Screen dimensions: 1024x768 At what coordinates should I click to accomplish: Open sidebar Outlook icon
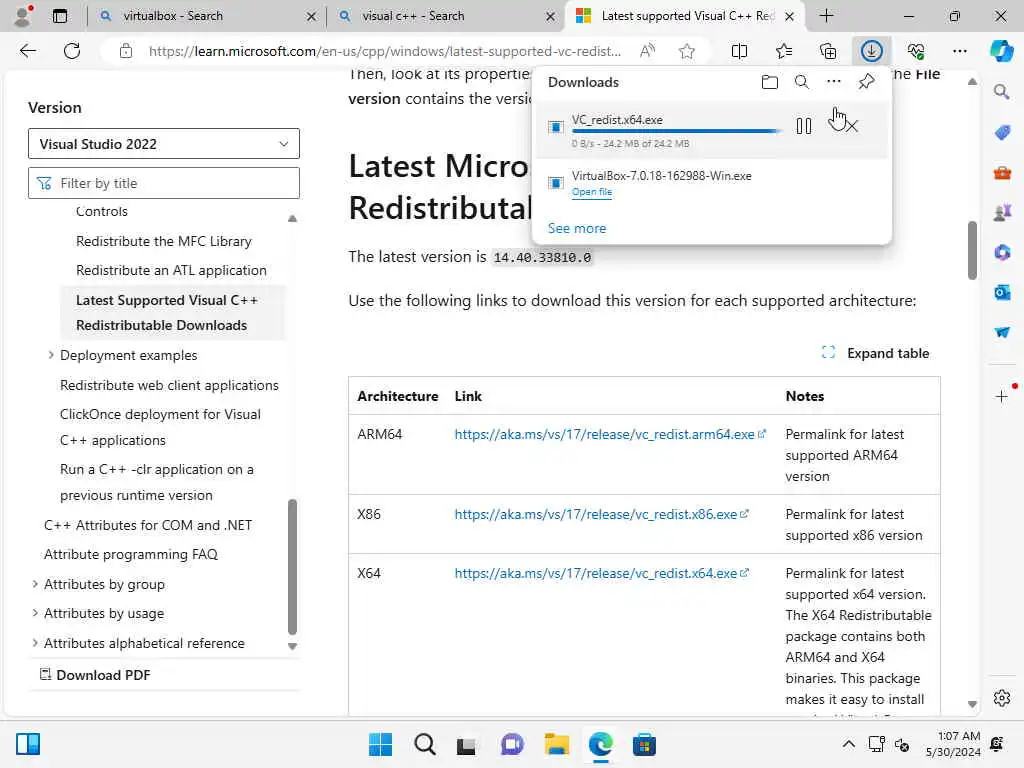click(1002, 292)
